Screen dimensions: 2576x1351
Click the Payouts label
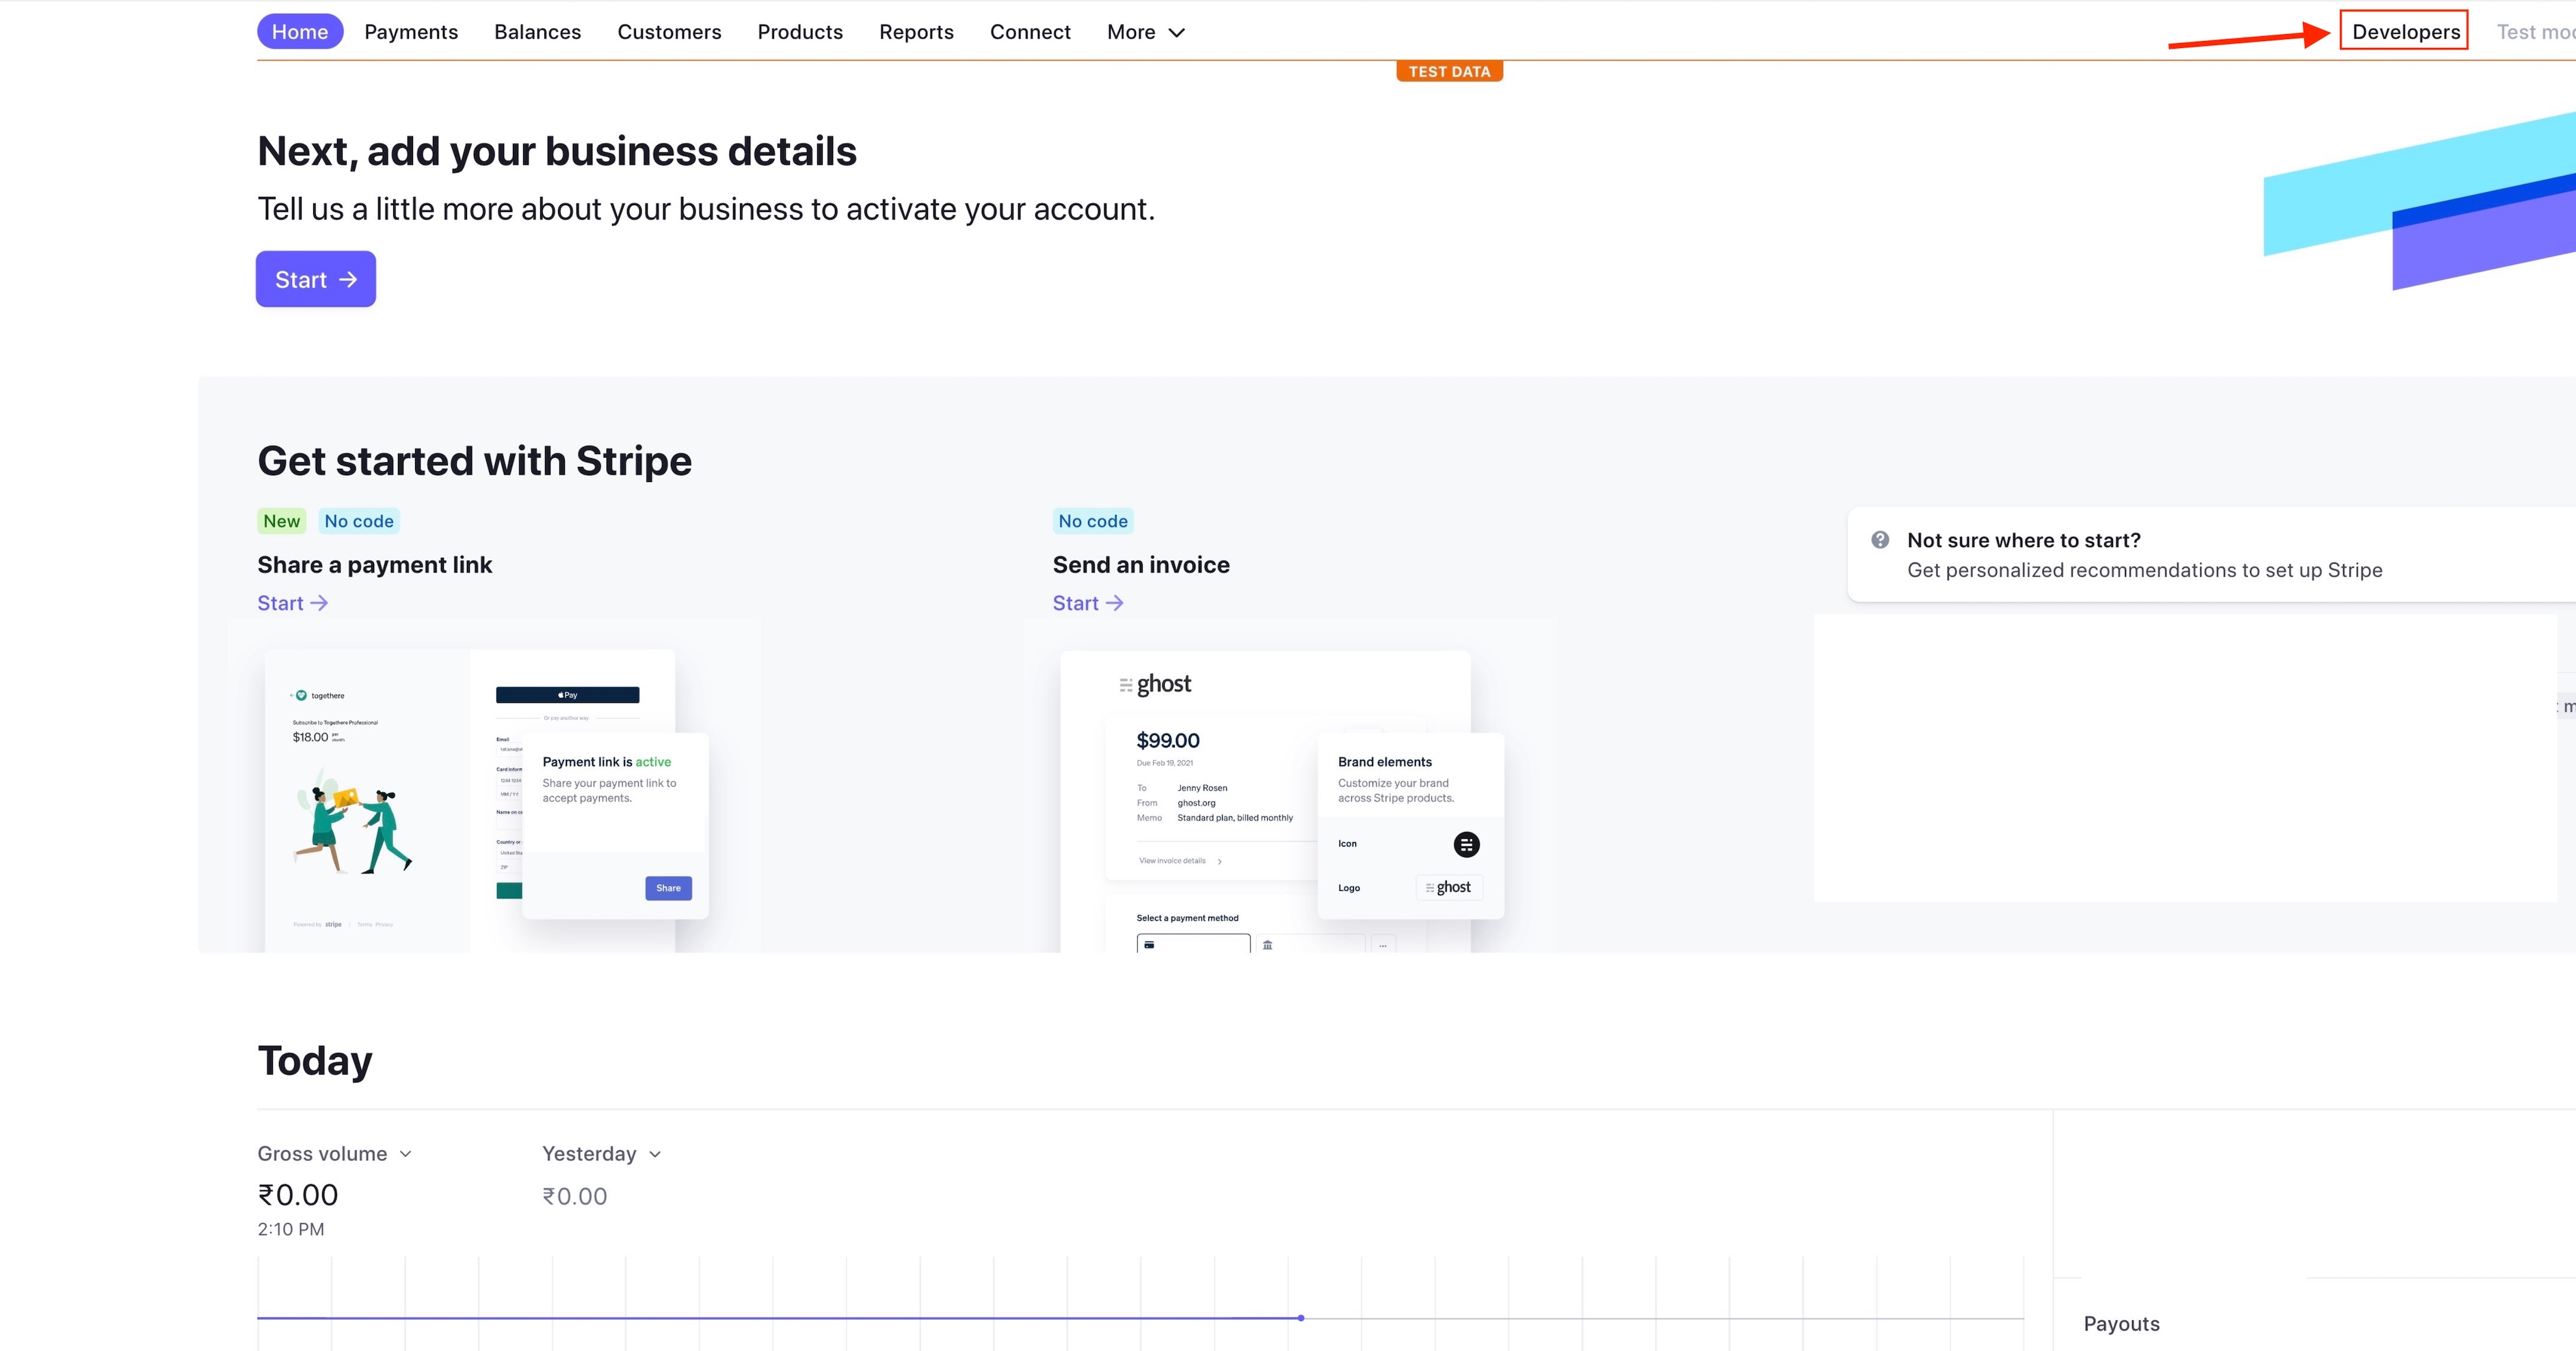[x=2121, y=1324]
